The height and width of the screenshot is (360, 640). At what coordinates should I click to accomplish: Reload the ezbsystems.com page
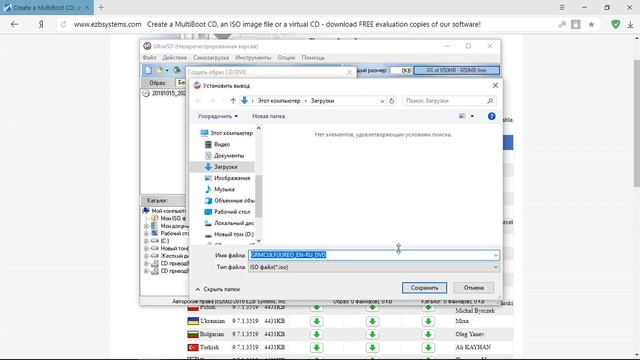(x=63, y=24)
